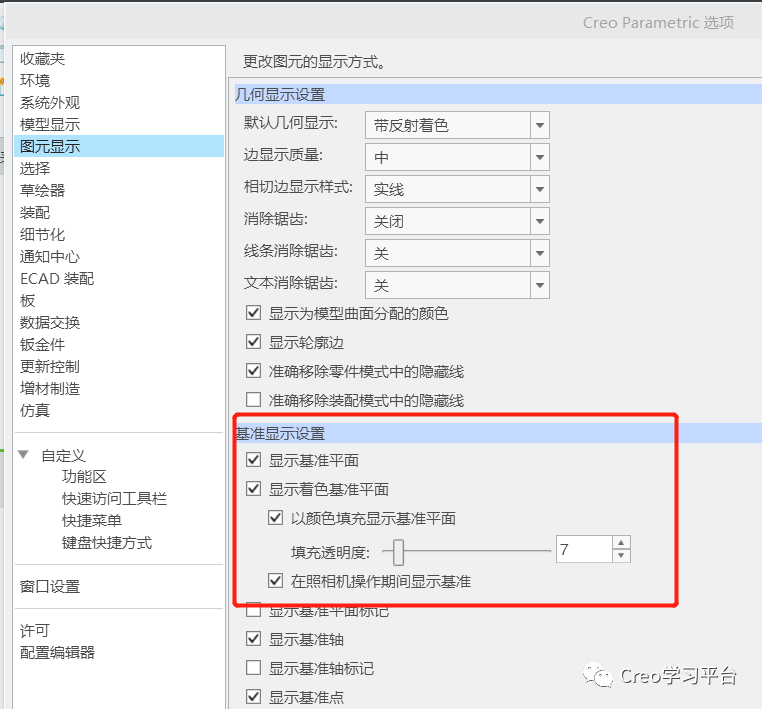Select 图元显示 category

[x=119, y=146]
